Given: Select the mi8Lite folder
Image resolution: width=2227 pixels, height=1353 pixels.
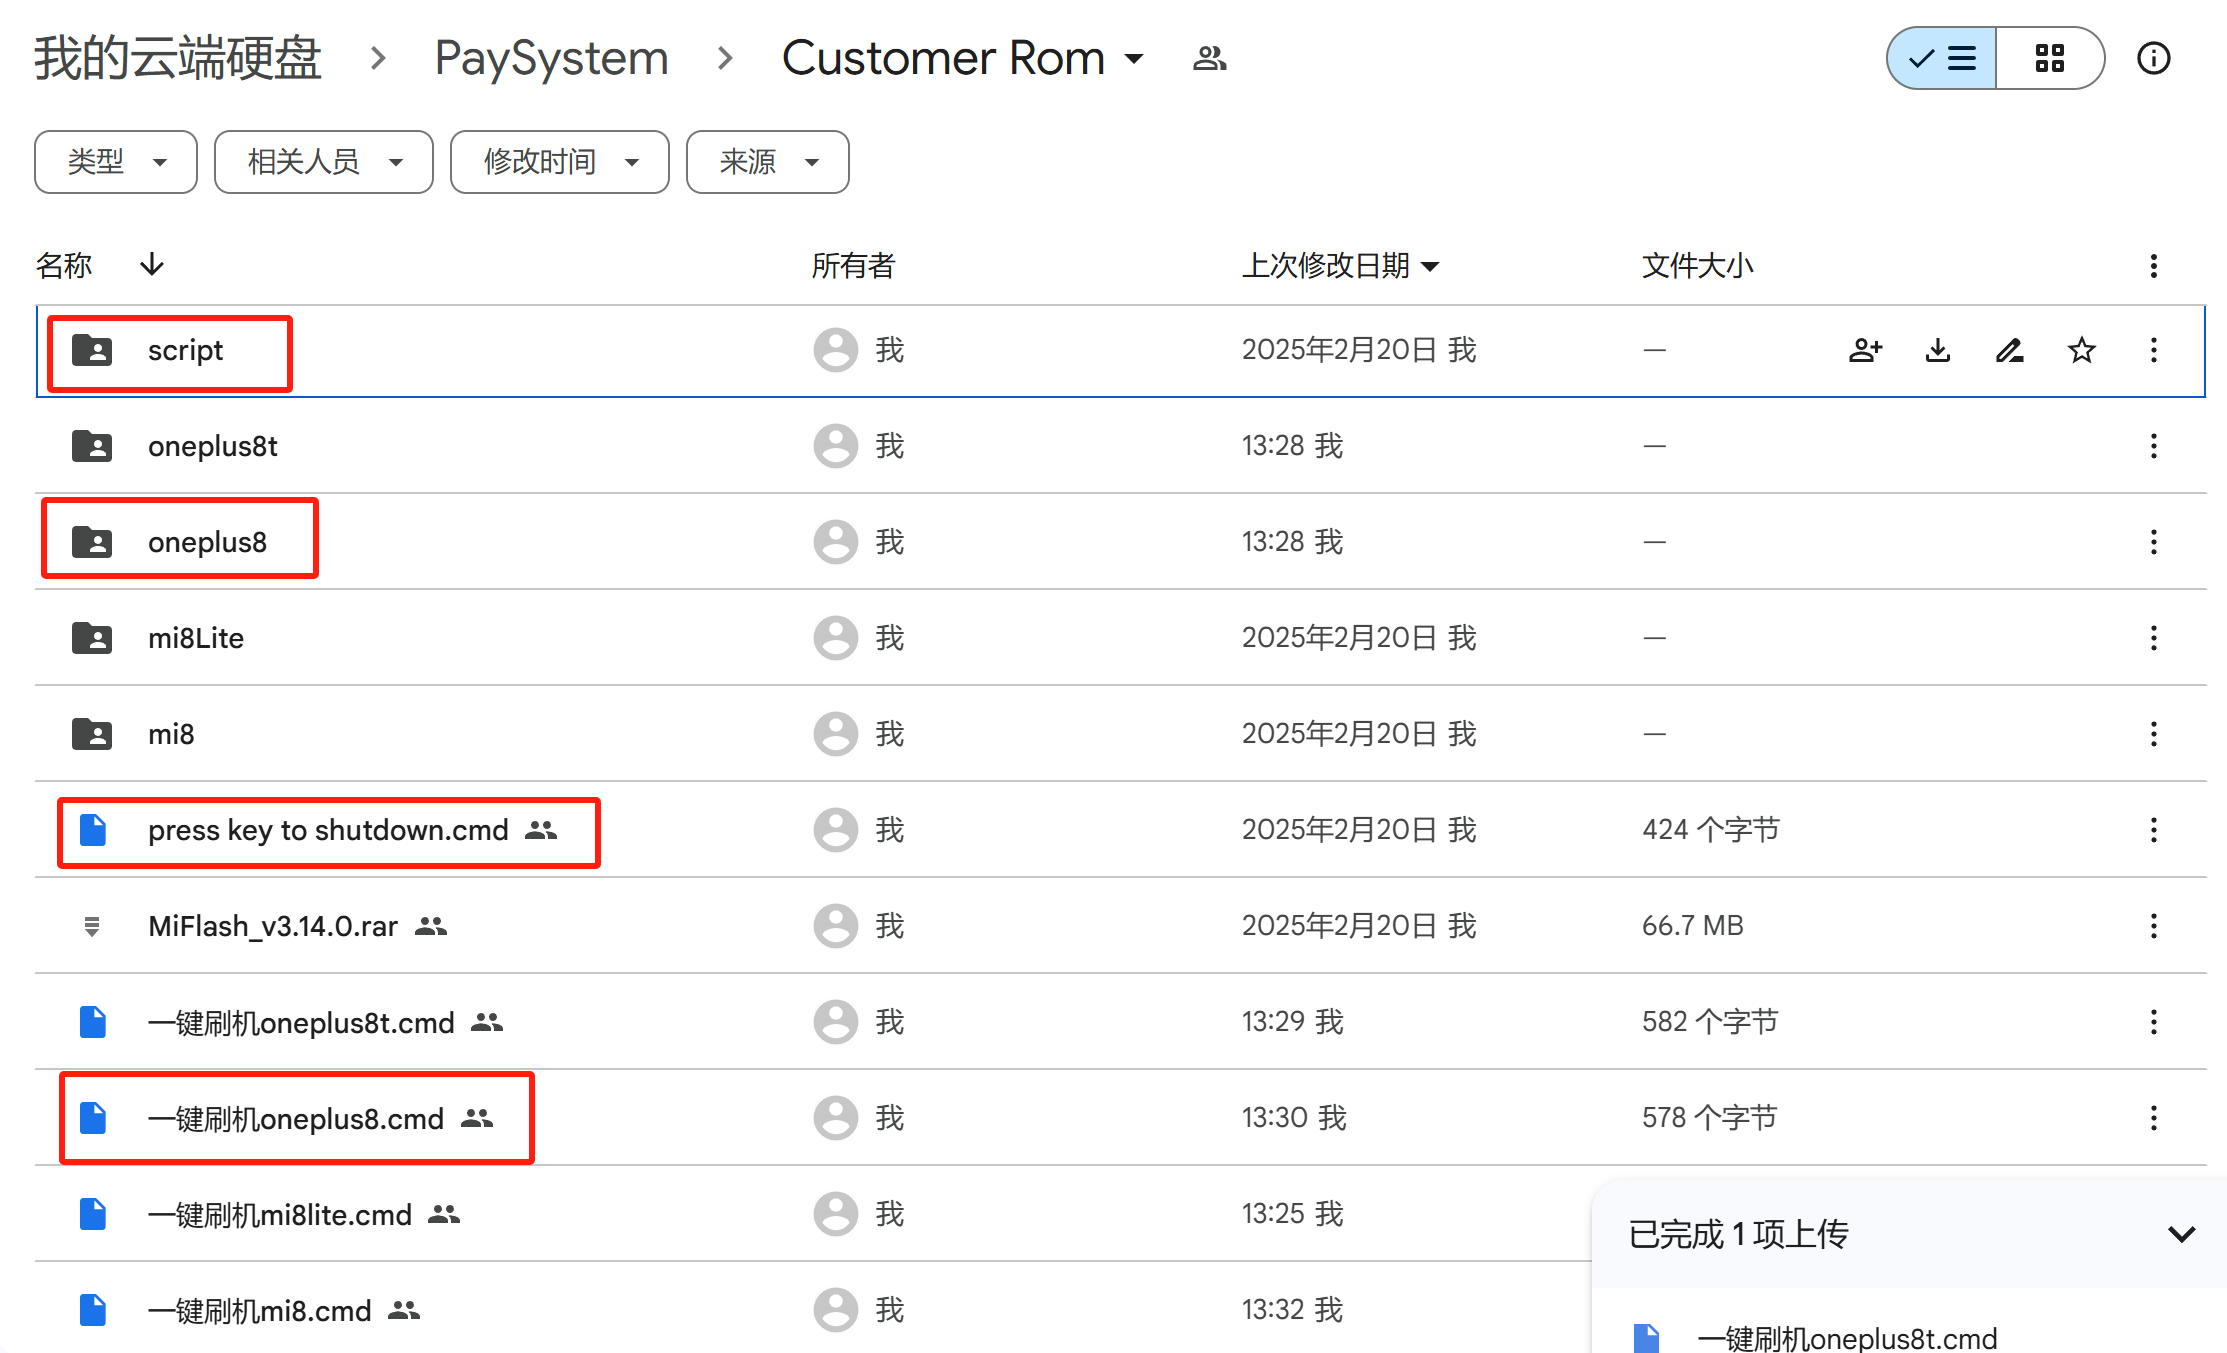Looking at the screenshot, I should tap(1120, 638).
